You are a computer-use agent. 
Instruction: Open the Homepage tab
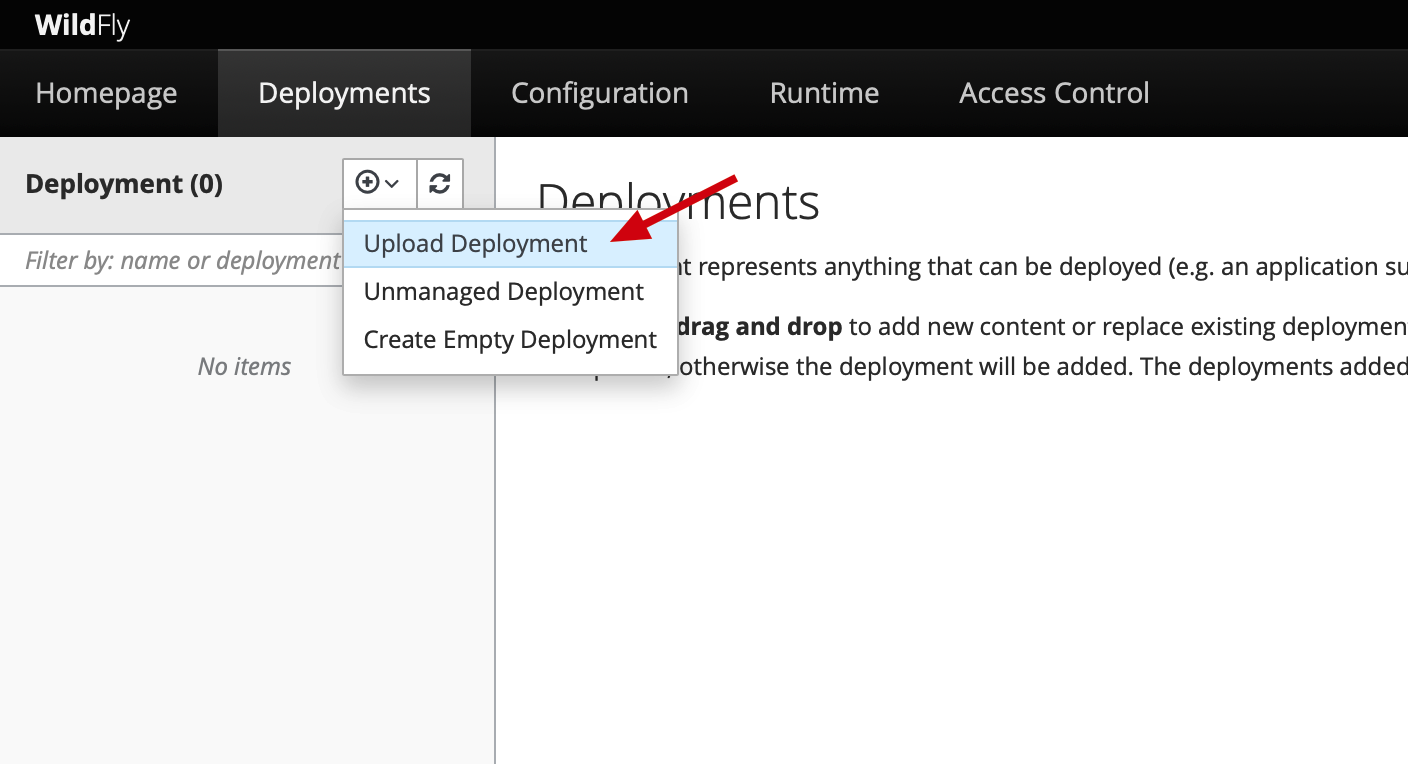pyautogui.click(x=106, y=93)
